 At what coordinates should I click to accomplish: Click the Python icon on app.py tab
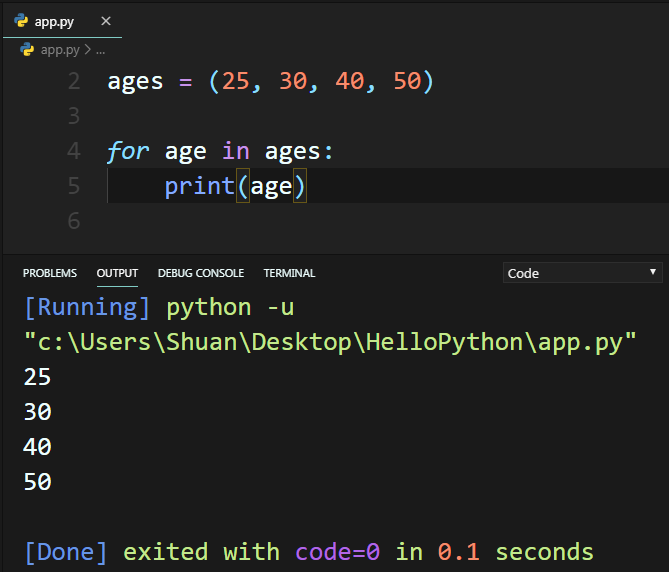pos(21,20)
